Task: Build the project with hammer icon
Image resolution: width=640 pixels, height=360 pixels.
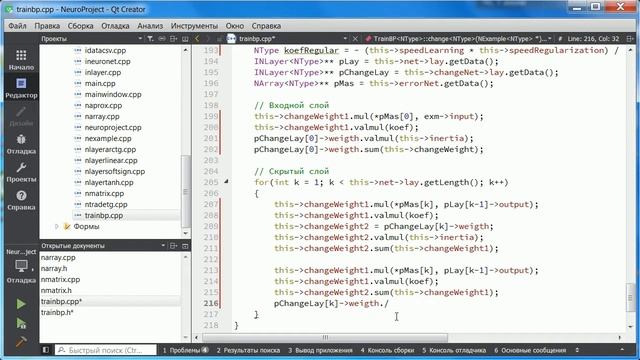Action: tap(21, 341)
